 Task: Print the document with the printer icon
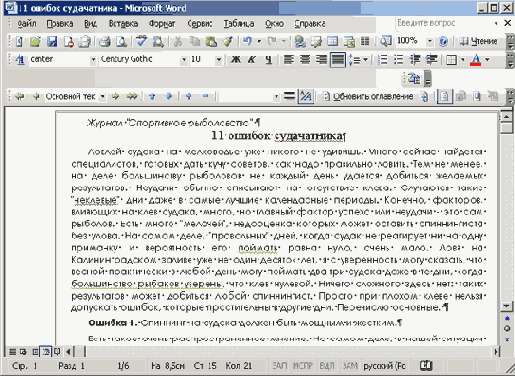tap(105, 41)
